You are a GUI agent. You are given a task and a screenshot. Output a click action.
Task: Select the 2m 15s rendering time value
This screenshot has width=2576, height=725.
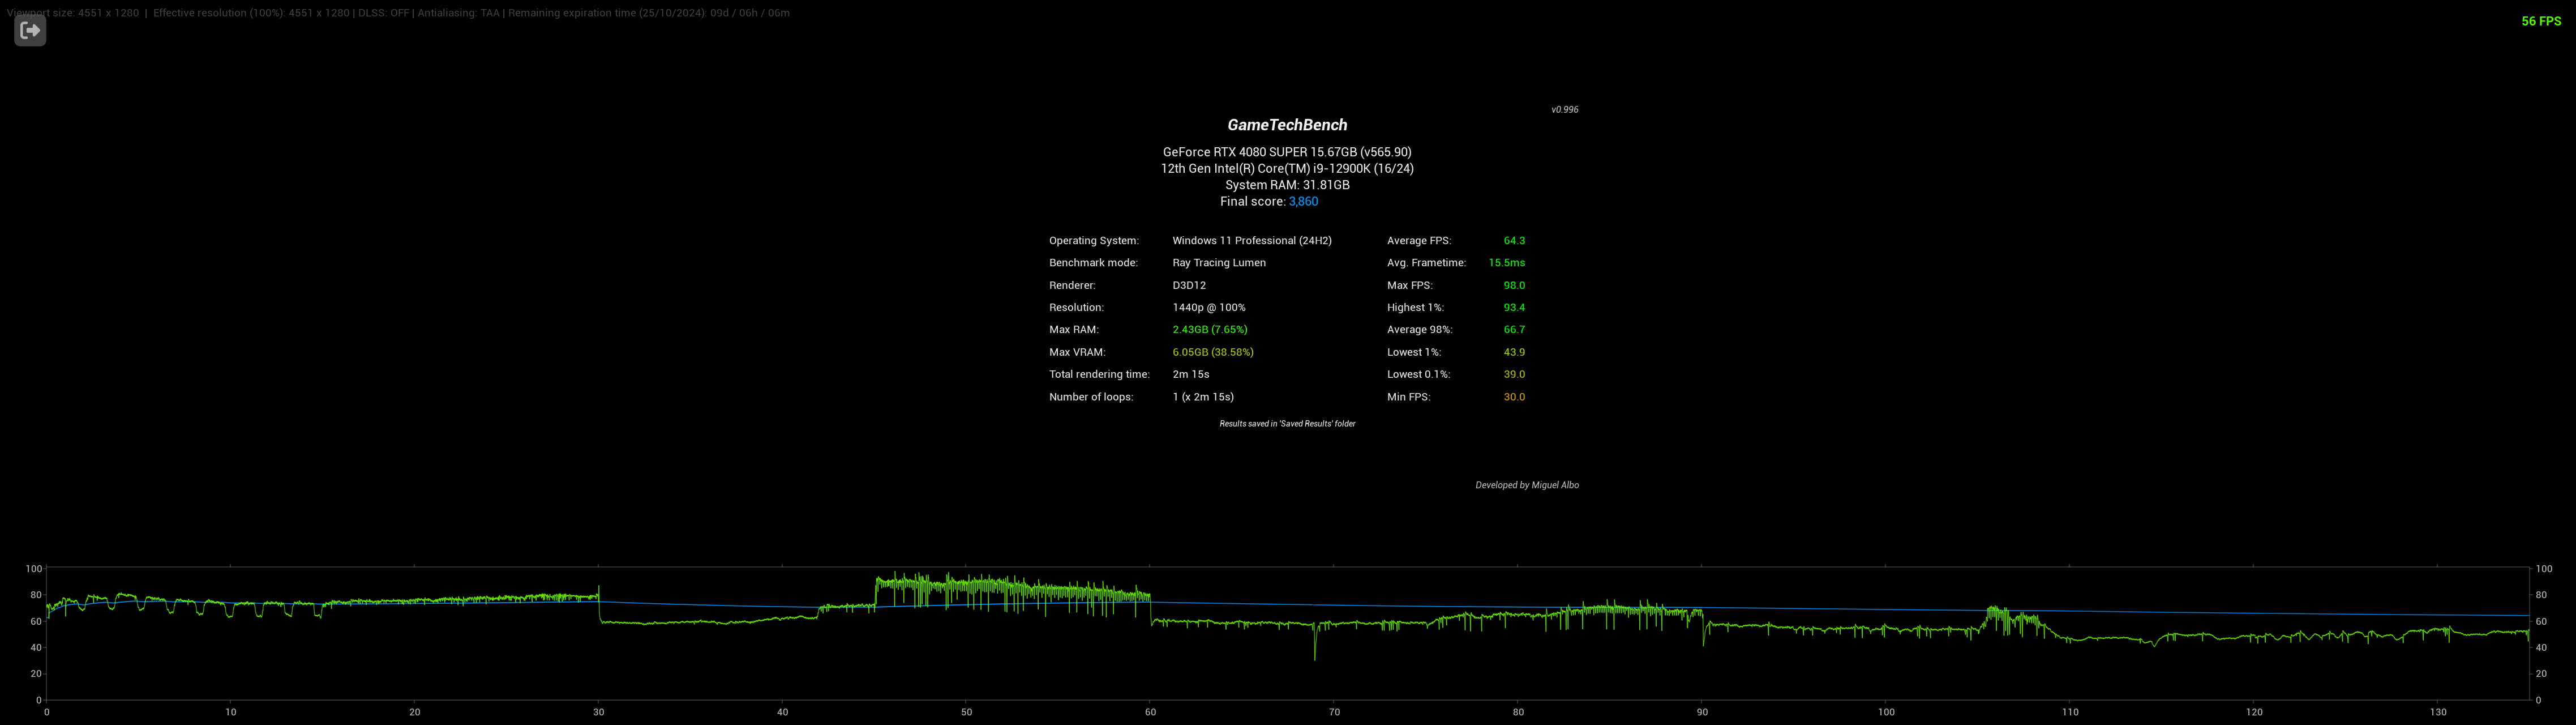1191,375
